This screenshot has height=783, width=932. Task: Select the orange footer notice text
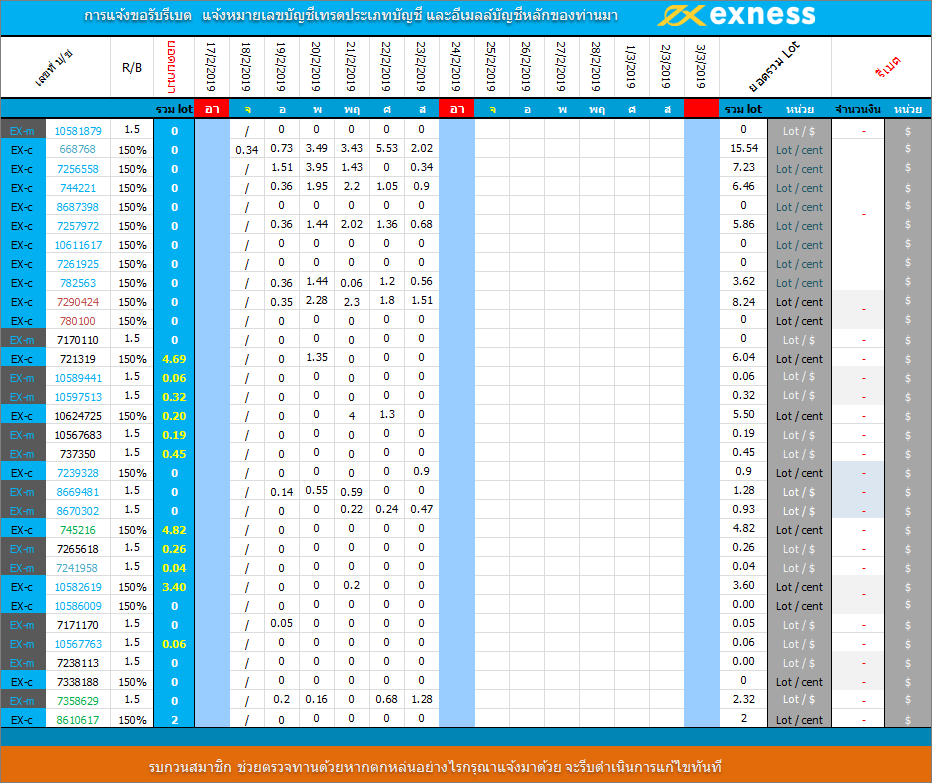pos(435,767)
